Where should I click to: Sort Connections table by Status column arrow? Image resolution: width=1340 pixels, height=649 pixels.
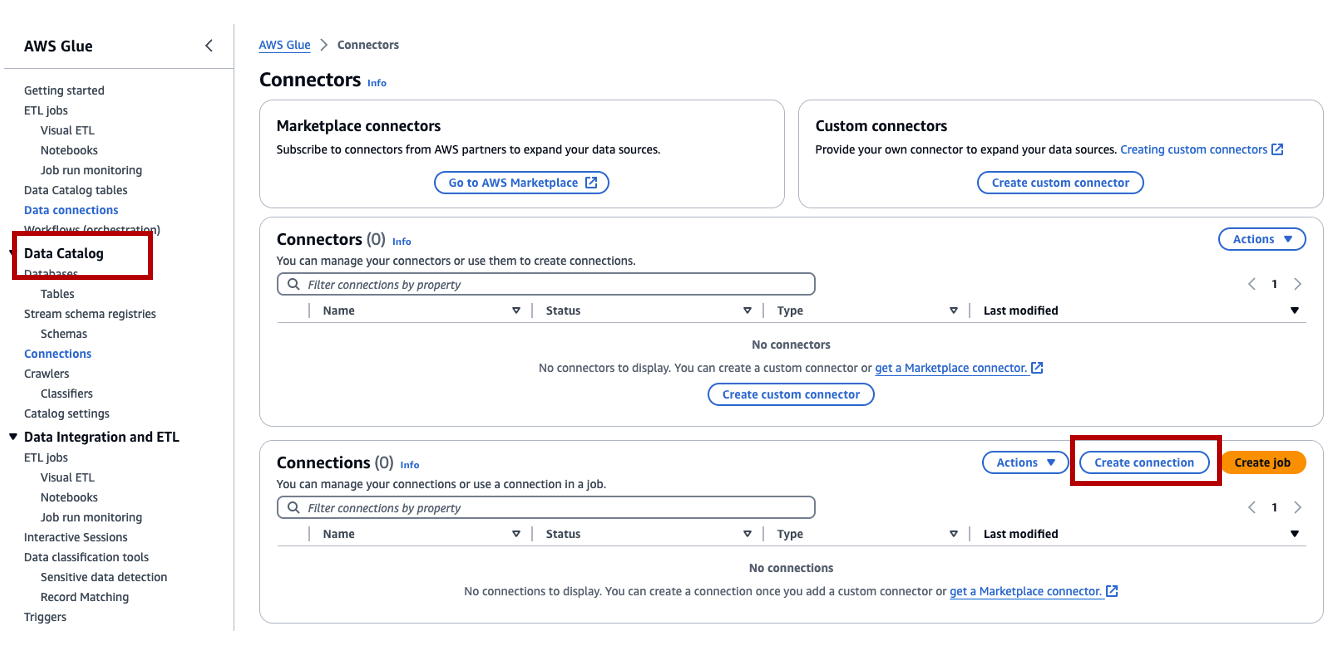(x=747, y=534)
